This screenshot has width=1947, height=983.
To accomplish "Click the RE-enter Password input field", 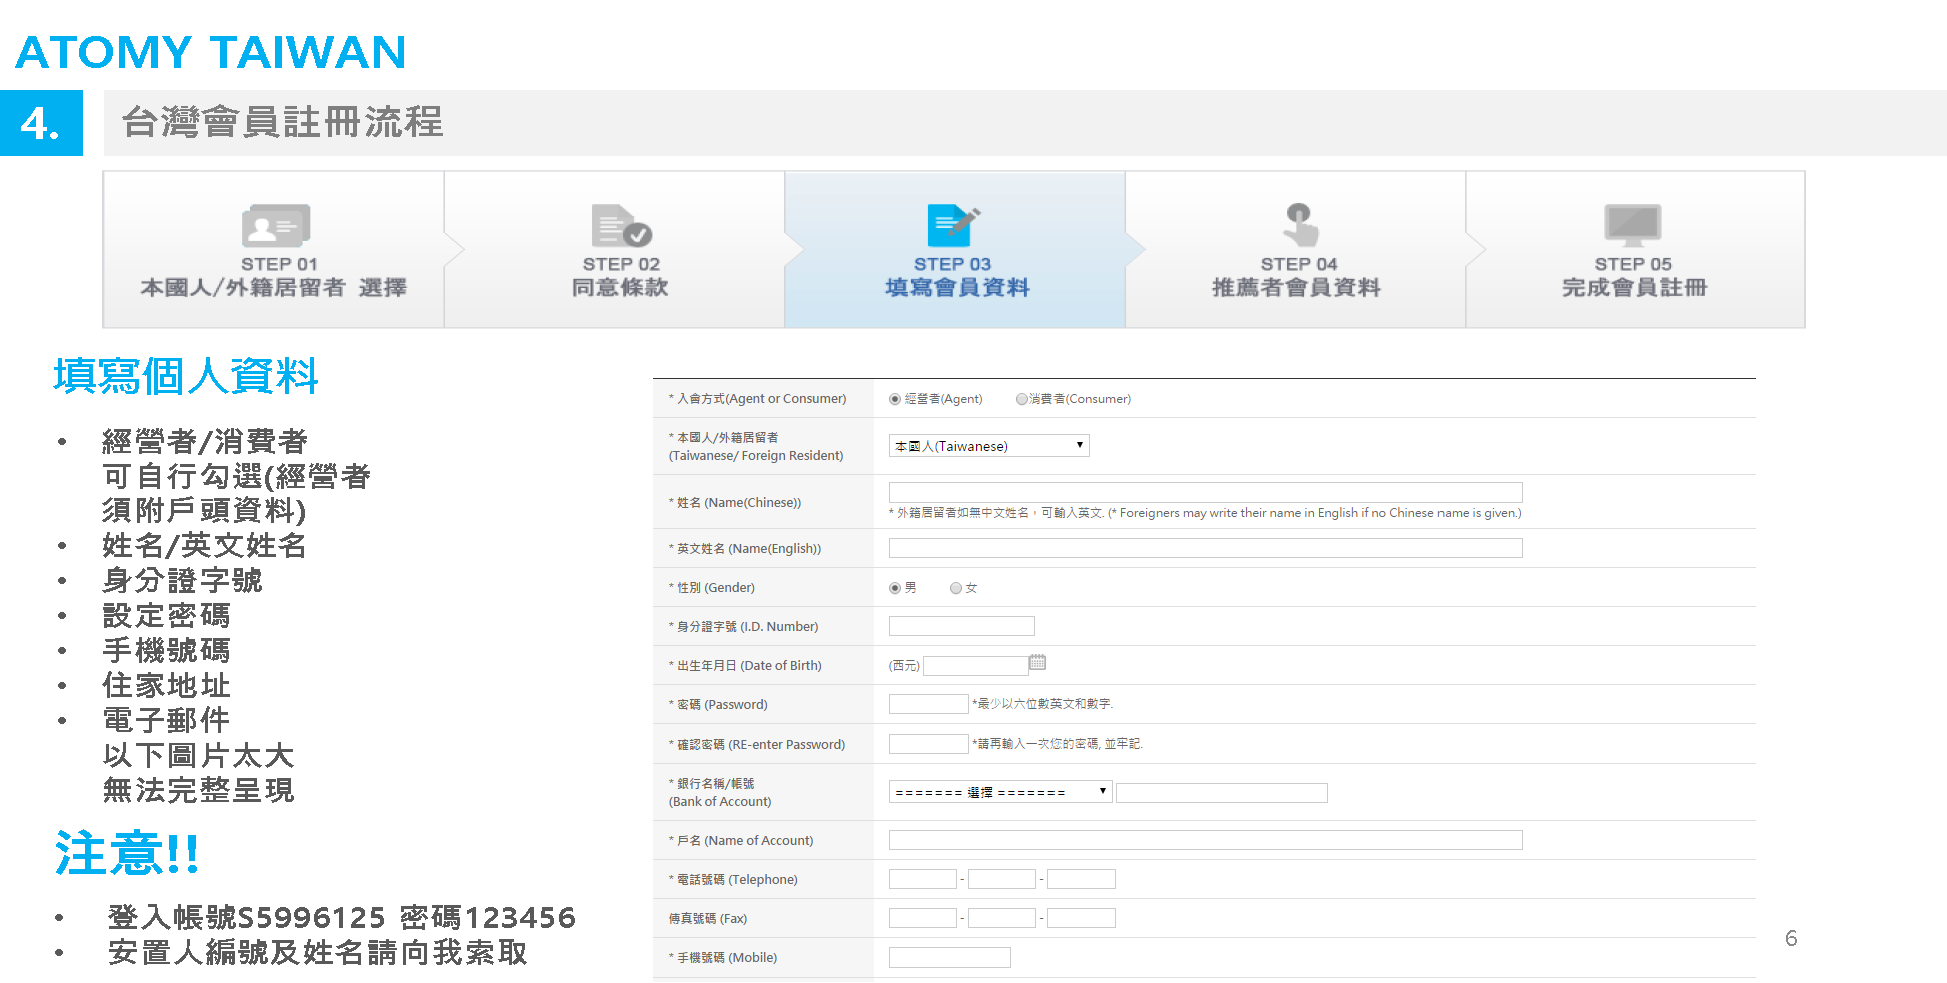I will coord(928,744).
